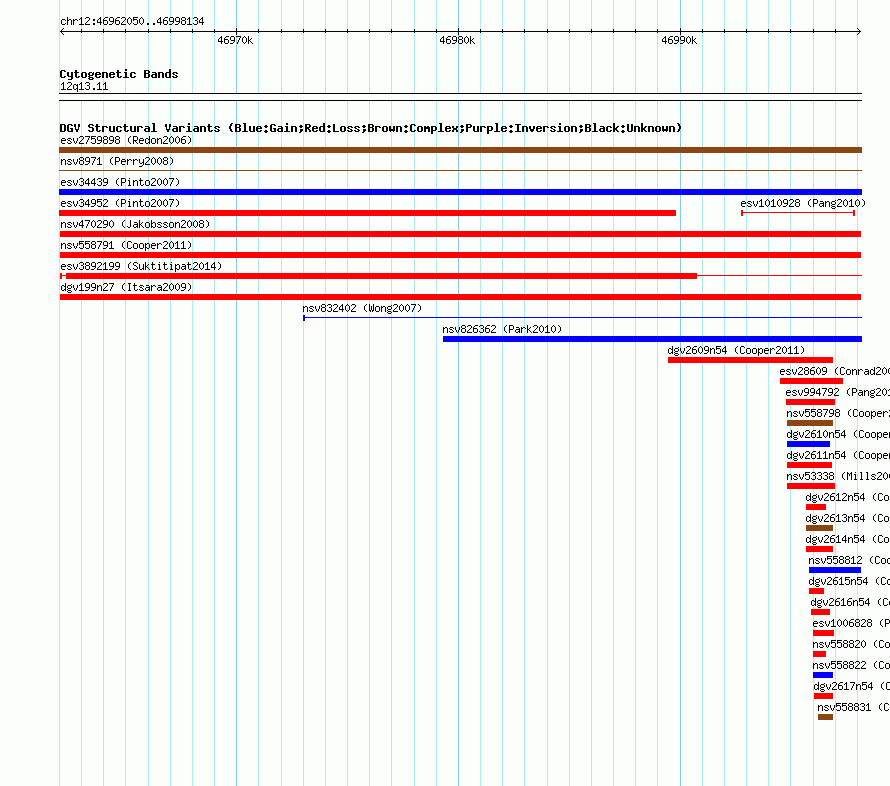Click the red dgv2611n54 loss bar

point(809,465)
